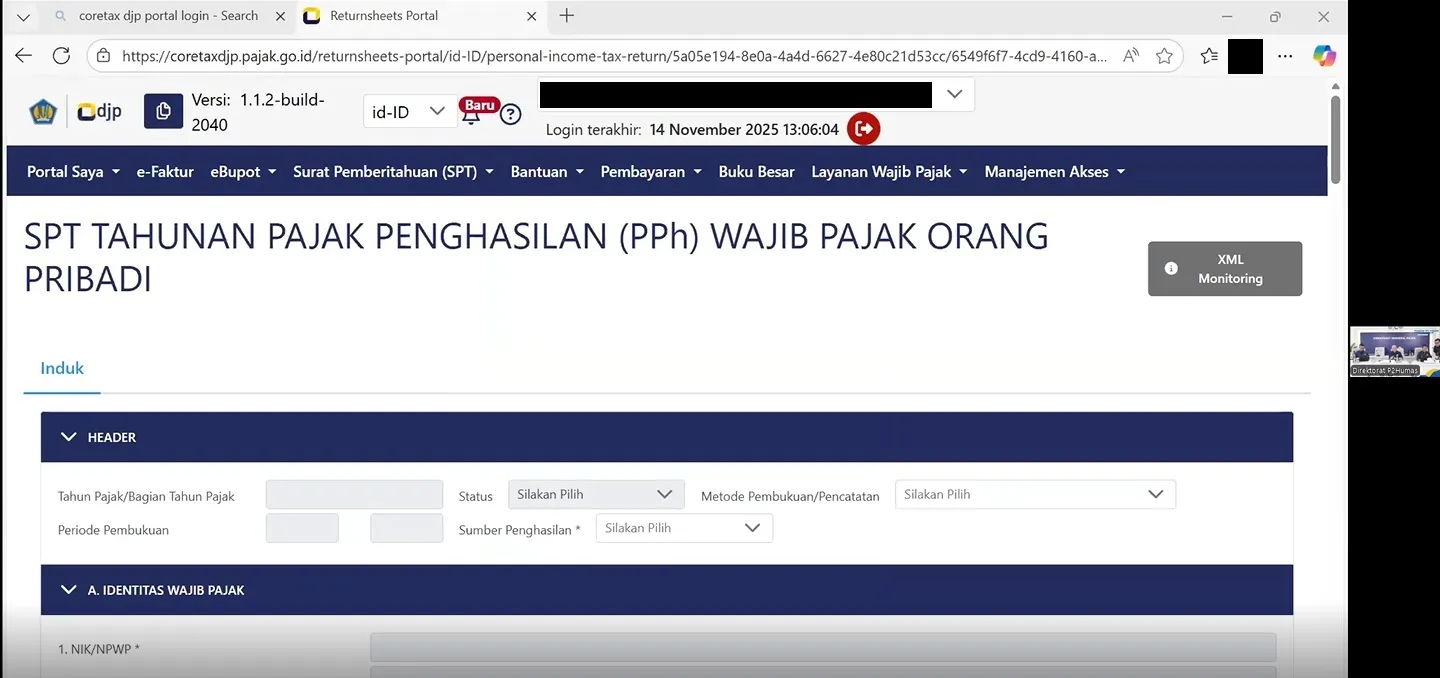Screen dimensions: 1440x678
Task: Click the Read aloud icon in address bar
Action: (x=1129, y=56)
